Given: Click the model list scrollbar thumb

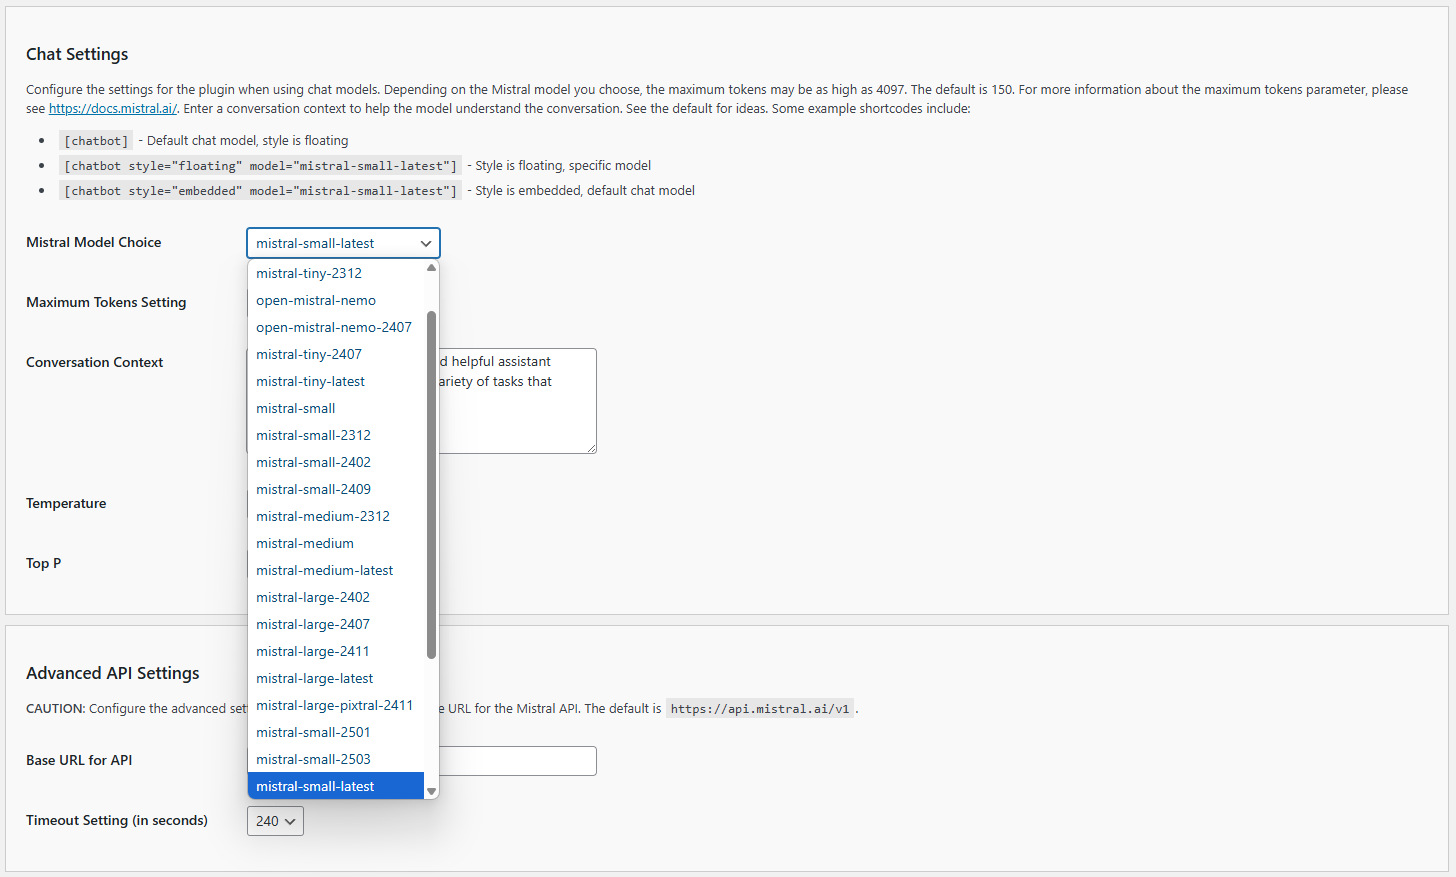Looking at the screenshot, I should point(432,485).
